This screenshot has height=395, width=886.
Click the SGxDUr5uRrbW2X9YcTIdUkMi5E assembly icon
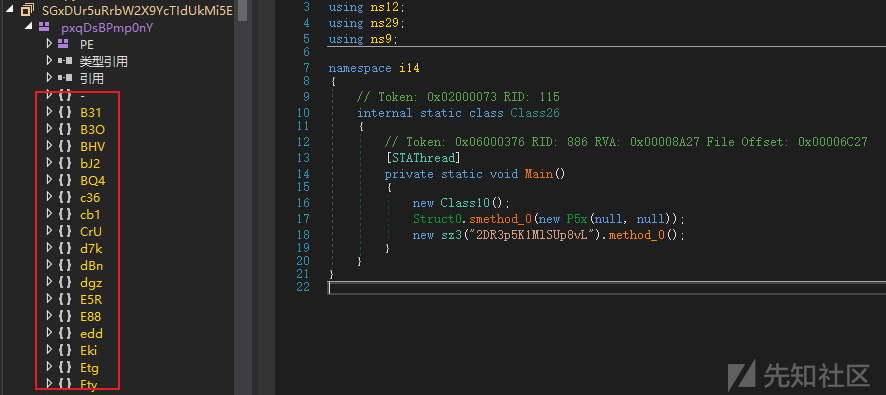[x=26, y=10]
